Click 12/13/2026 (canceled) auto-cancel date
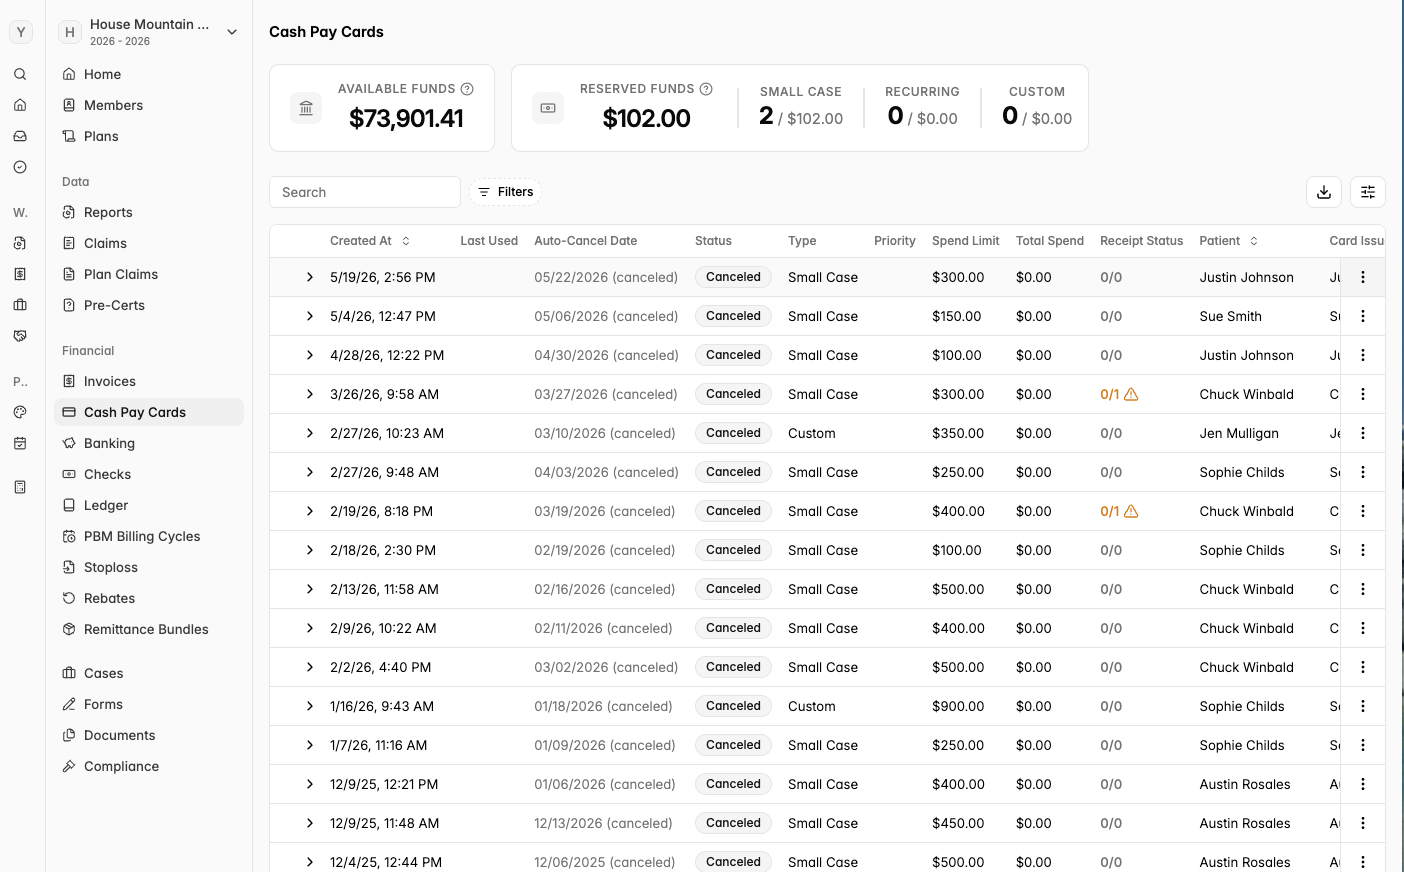1404x872 pixels. tap(603, 823)
